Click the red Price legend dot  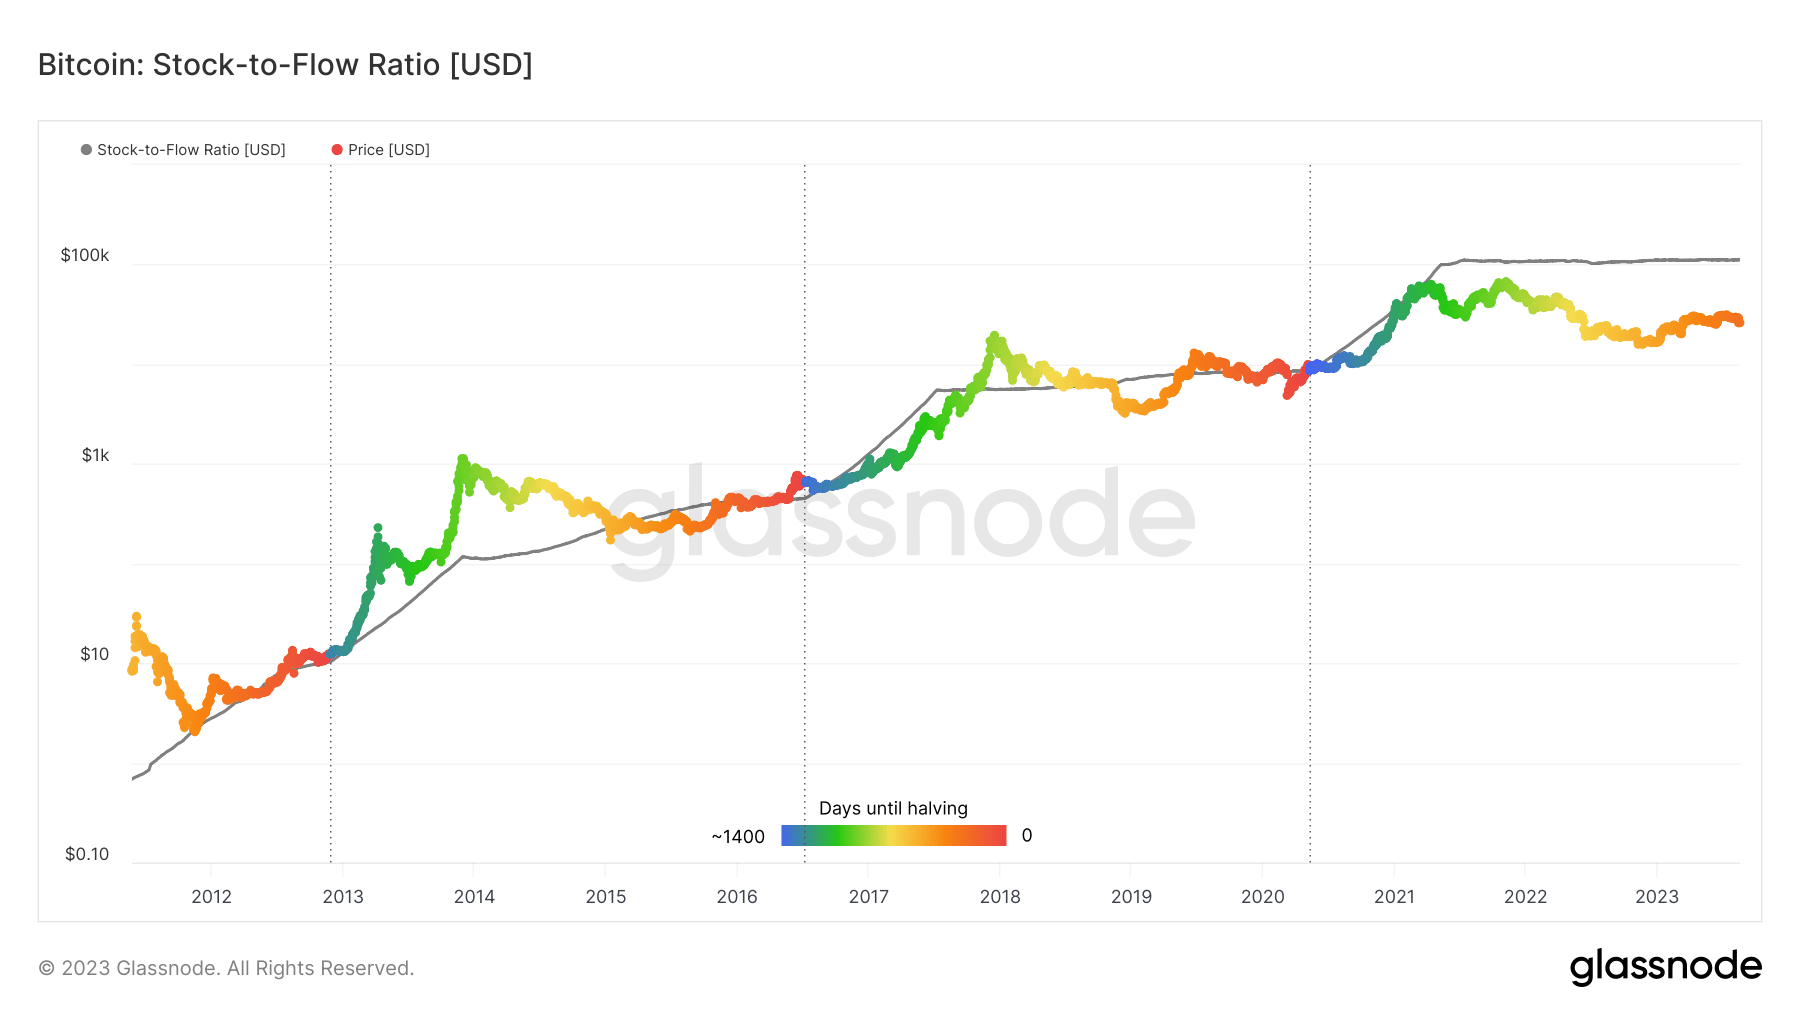(x=337, y=150)
